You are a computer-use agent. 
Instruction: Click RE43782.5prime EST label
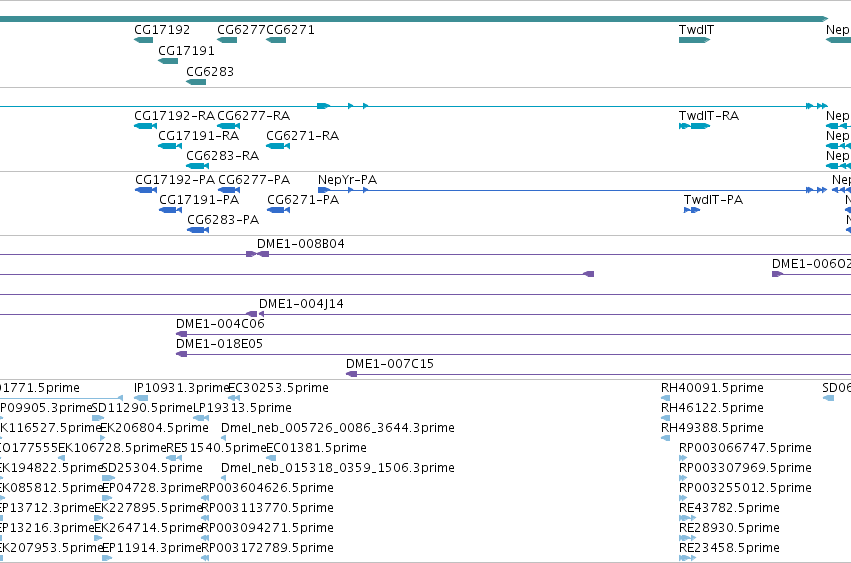(729, 508)
